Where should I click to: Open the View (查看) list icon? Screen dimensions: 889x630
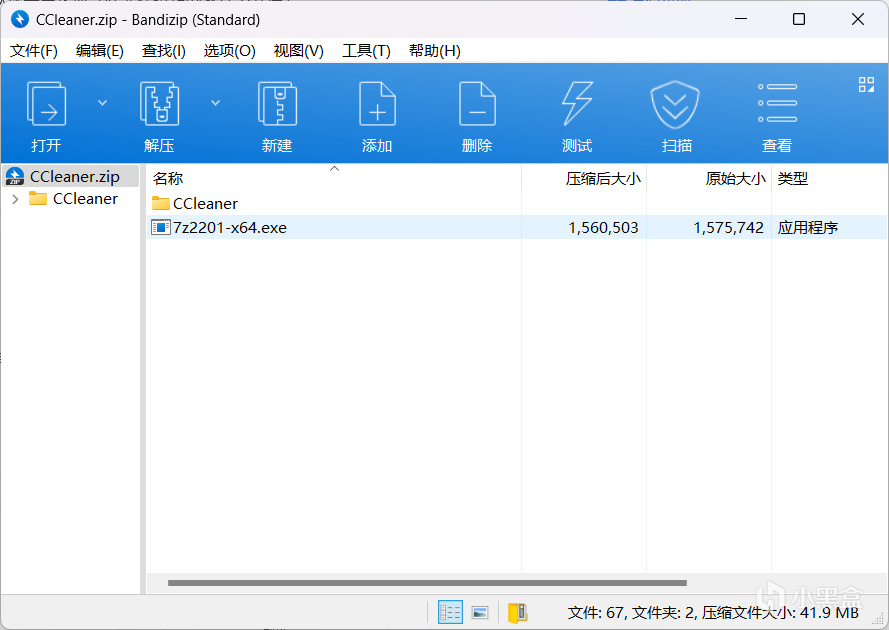(777, 103)
